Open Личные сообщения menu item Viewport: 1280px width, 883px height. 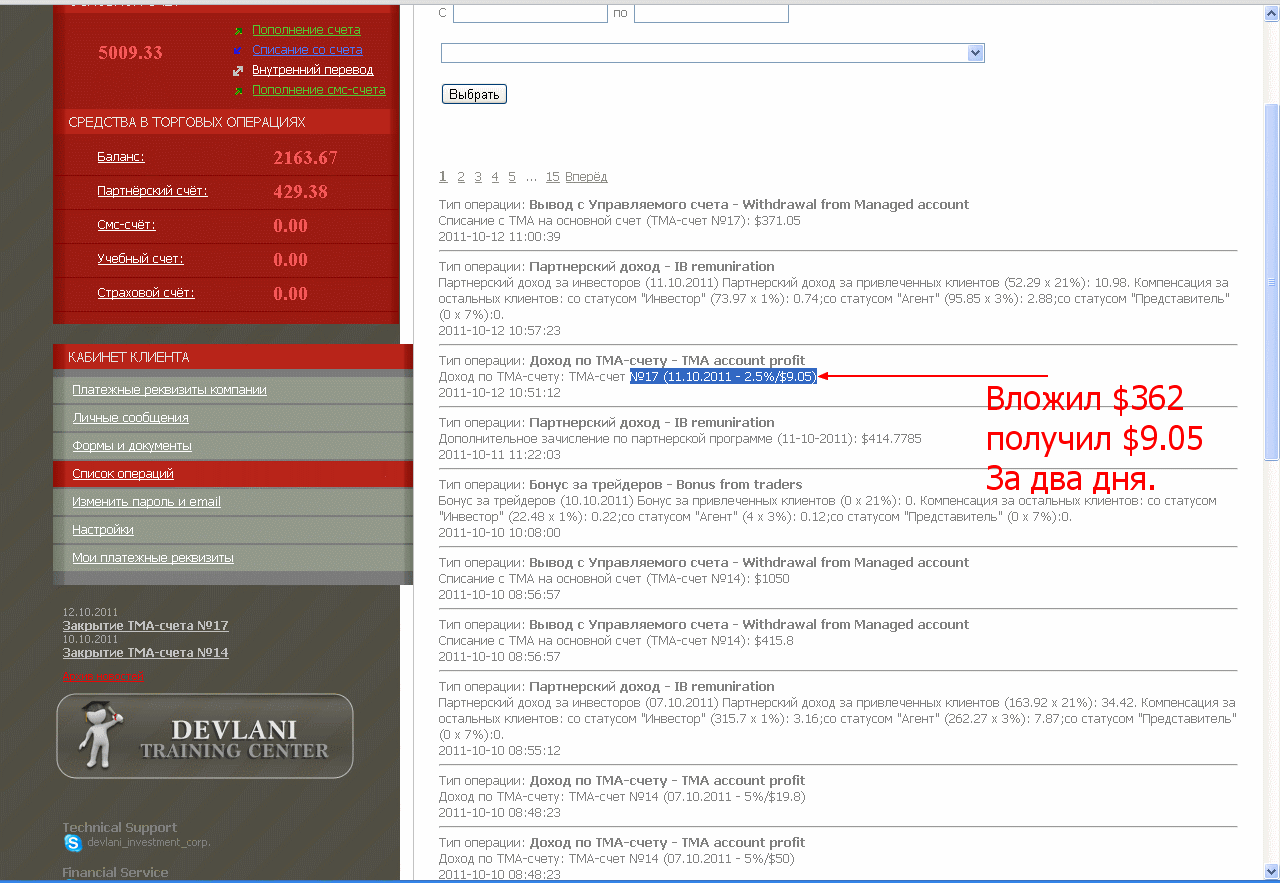tap(233, 418)
